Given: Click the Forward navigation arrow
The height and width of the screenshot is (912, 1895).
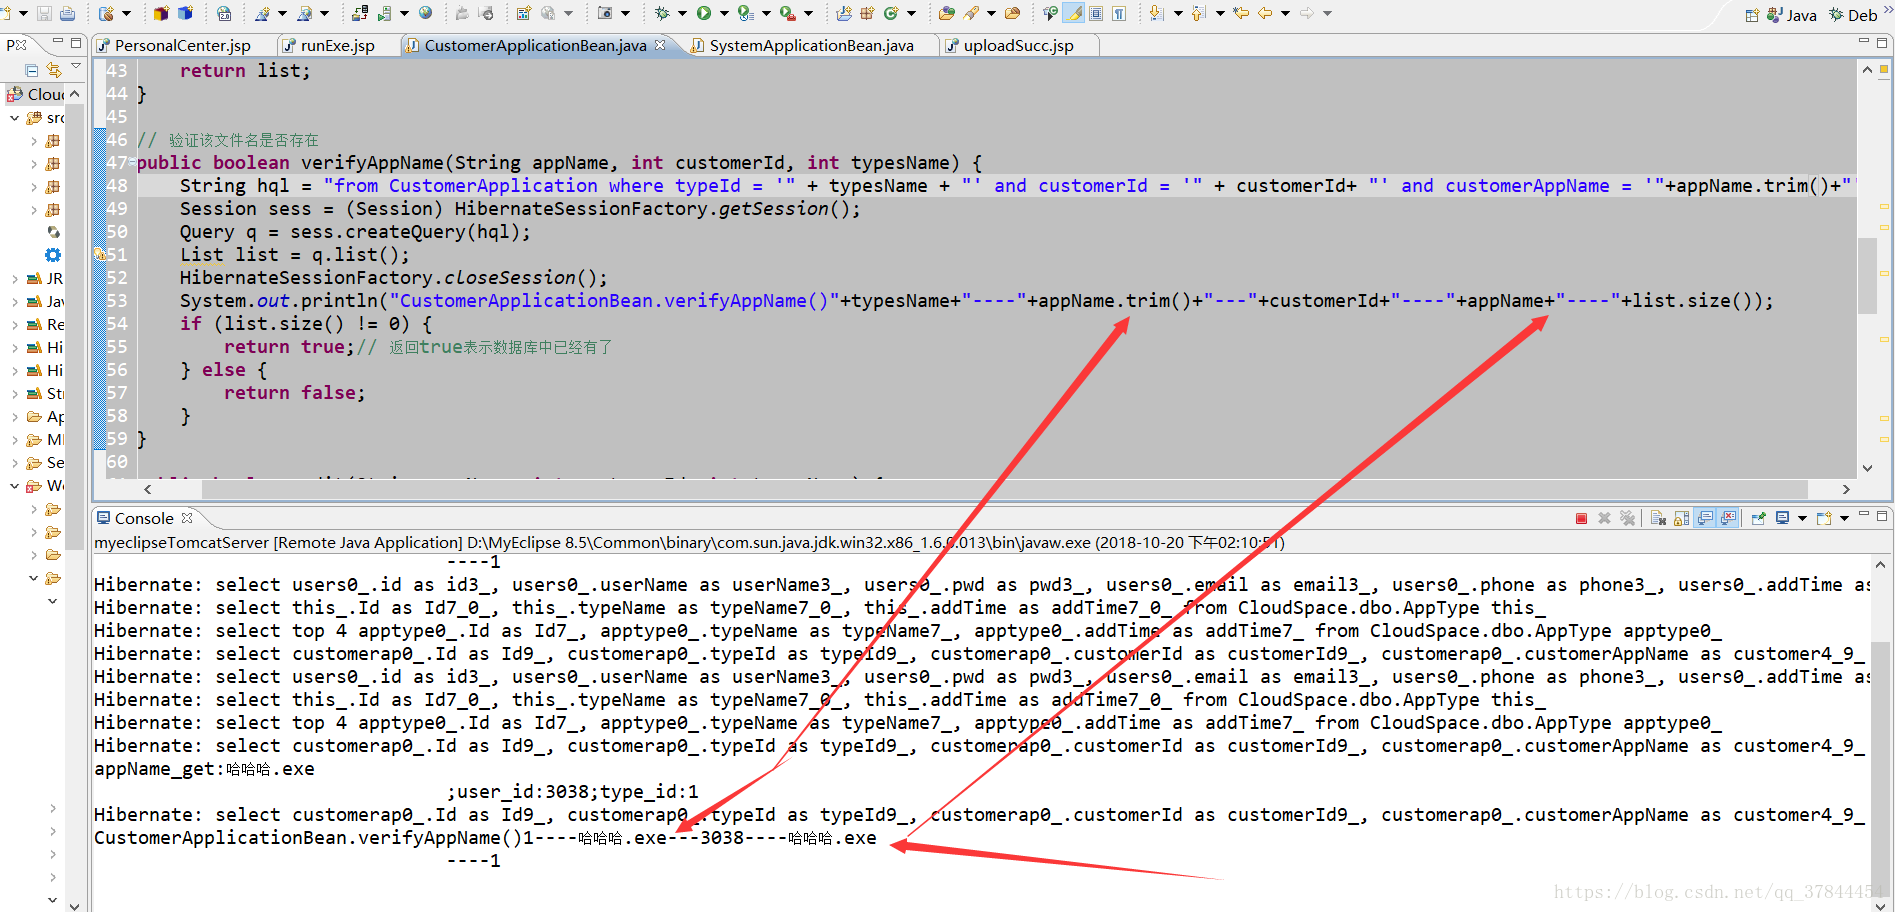Looking at the screenshot, I should tap(1307, 13).
